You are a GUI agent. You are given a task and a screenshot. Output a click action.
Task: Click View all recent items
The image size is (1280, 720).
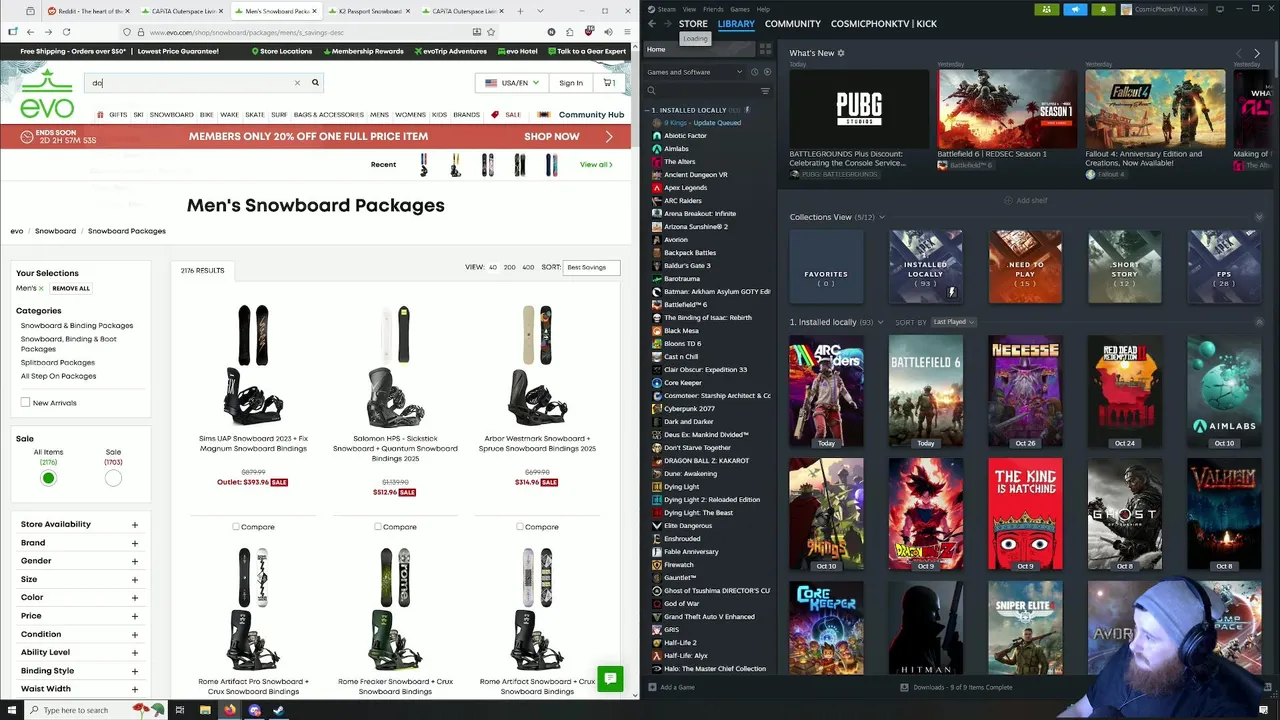click(x=596, y=164)
